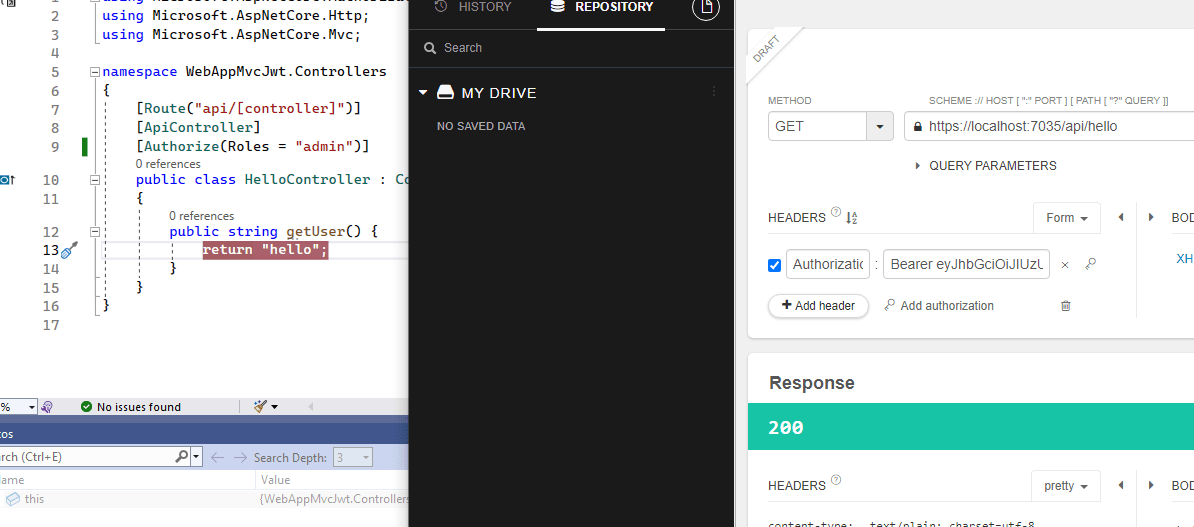Click the help icon next to Response HEADERS
The height and width of the screenshot is (527, 1194).
pos(836,480)
